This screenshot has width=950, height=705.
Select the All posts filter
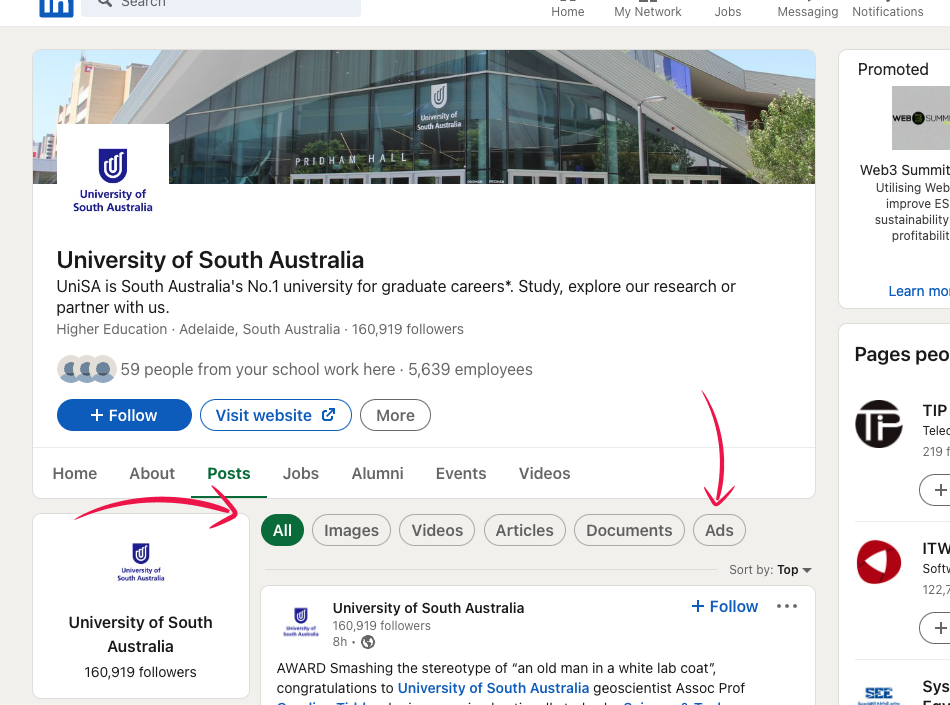[282, 530]
